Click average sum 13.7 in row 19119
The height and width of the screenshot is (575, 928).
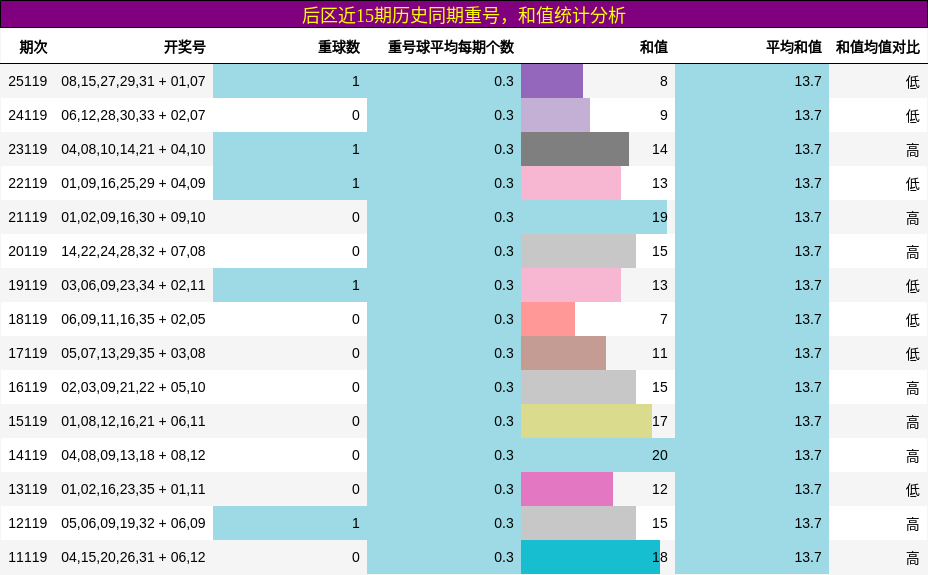pos(808,285)
